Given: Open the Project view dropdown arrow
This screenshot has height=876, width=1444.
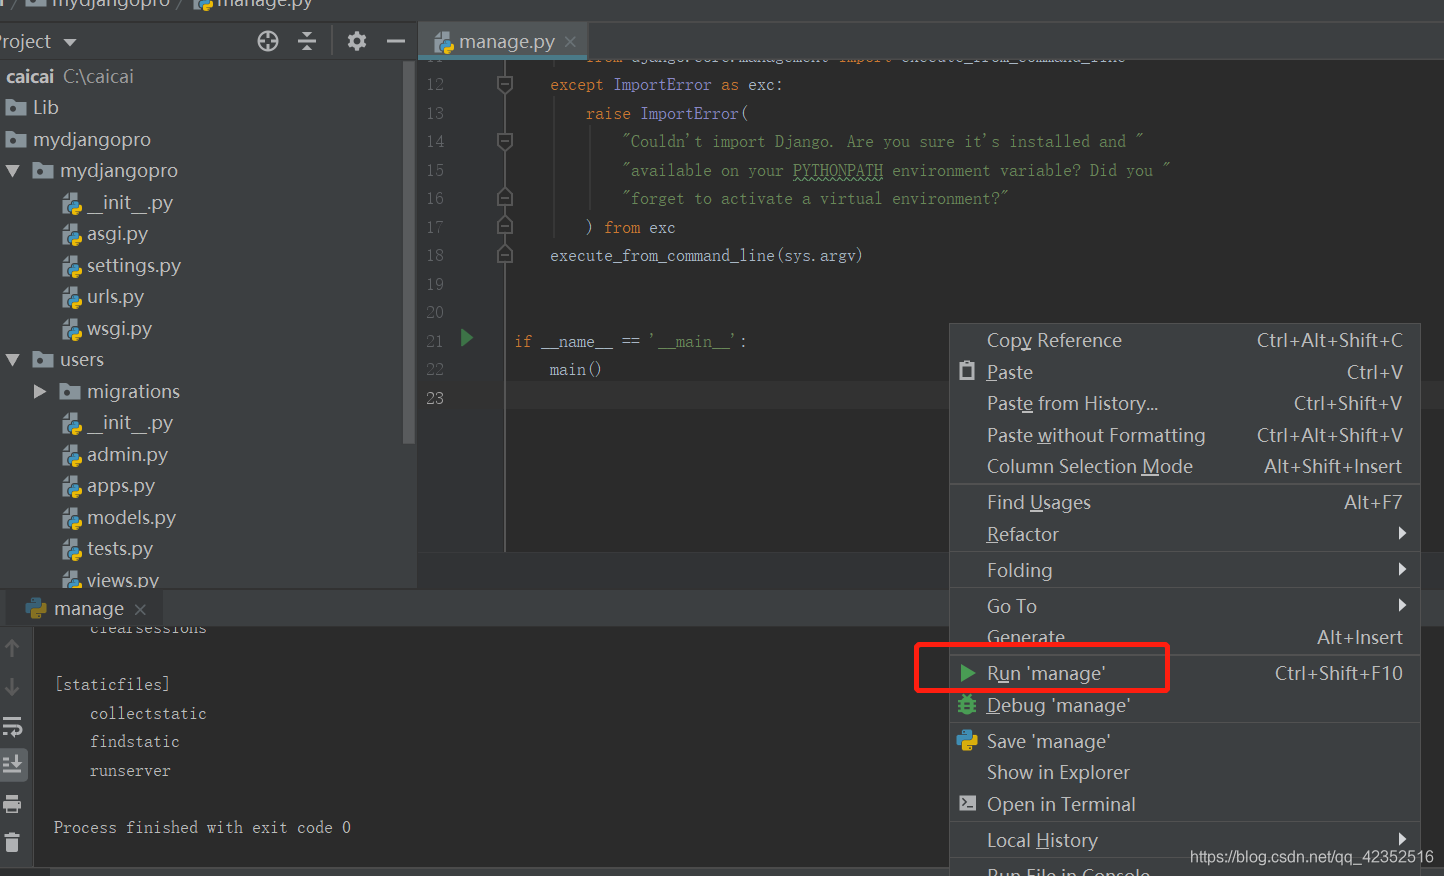Looking at the screenshot, I should (x=70, y=42).
